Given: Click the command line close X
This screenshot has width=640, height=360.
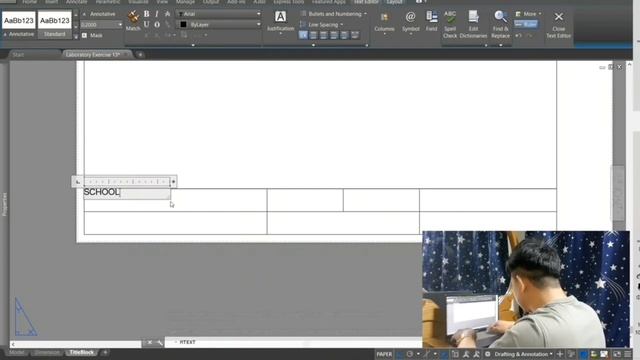Looking at the screenshot, I should (x=150, y=342).
